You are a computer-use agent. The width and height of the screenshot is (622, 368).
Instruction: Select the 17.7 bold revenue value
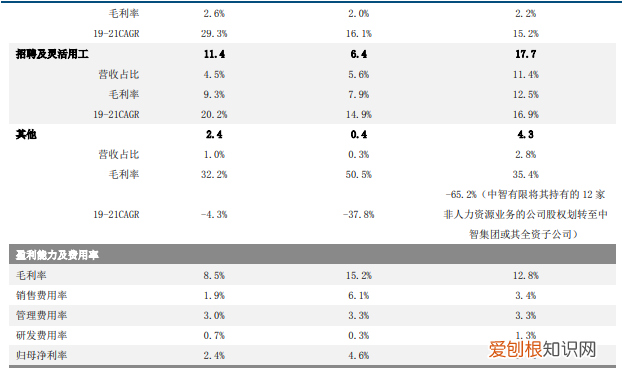[526, 54]
